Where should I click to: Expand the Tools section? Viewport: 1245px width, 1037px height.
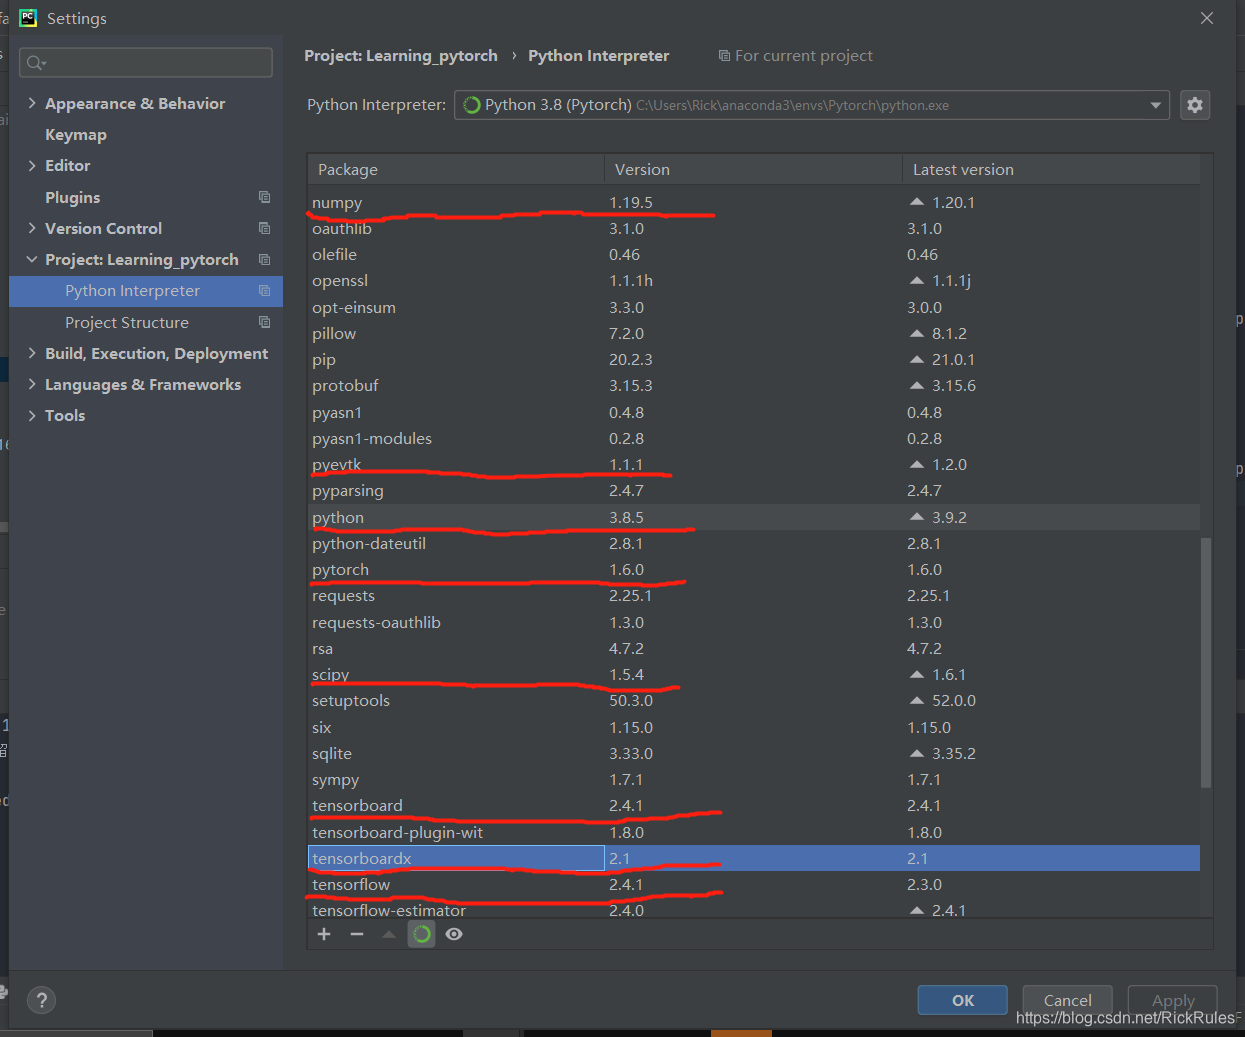click(x=32, y=415)
